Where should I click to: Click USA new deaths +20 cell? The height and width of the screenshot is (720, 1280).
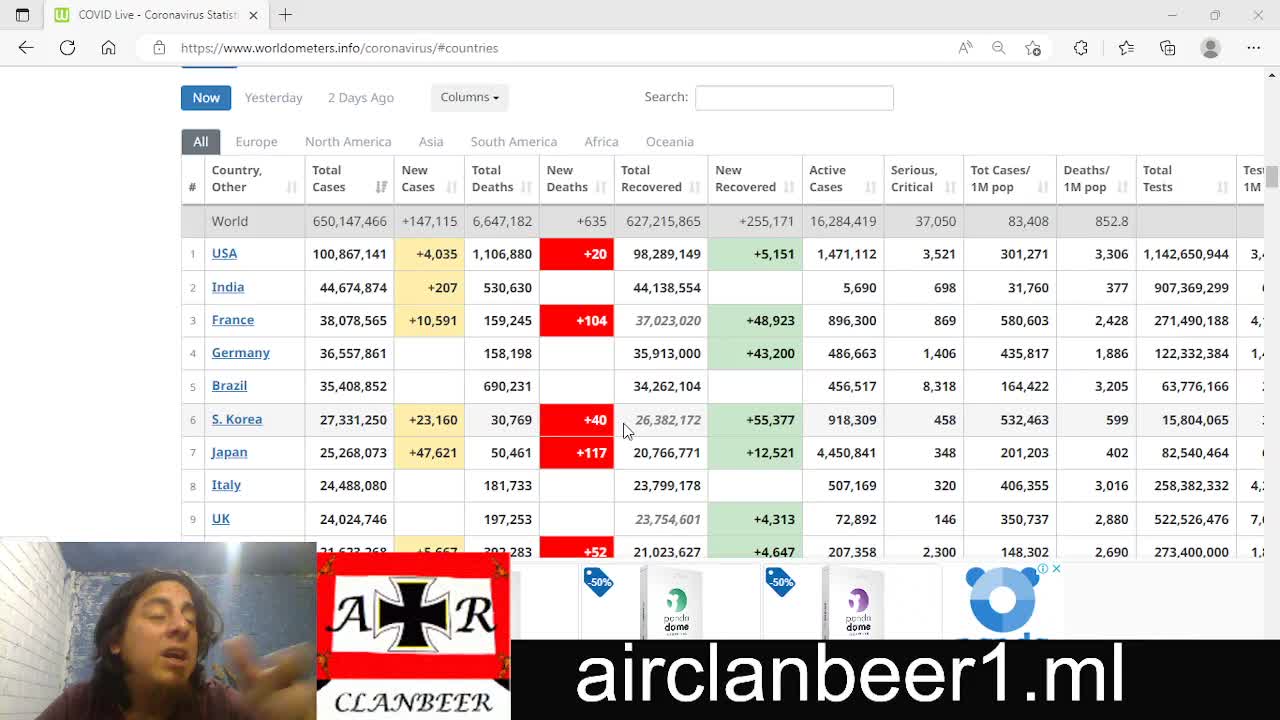(577, 254)
